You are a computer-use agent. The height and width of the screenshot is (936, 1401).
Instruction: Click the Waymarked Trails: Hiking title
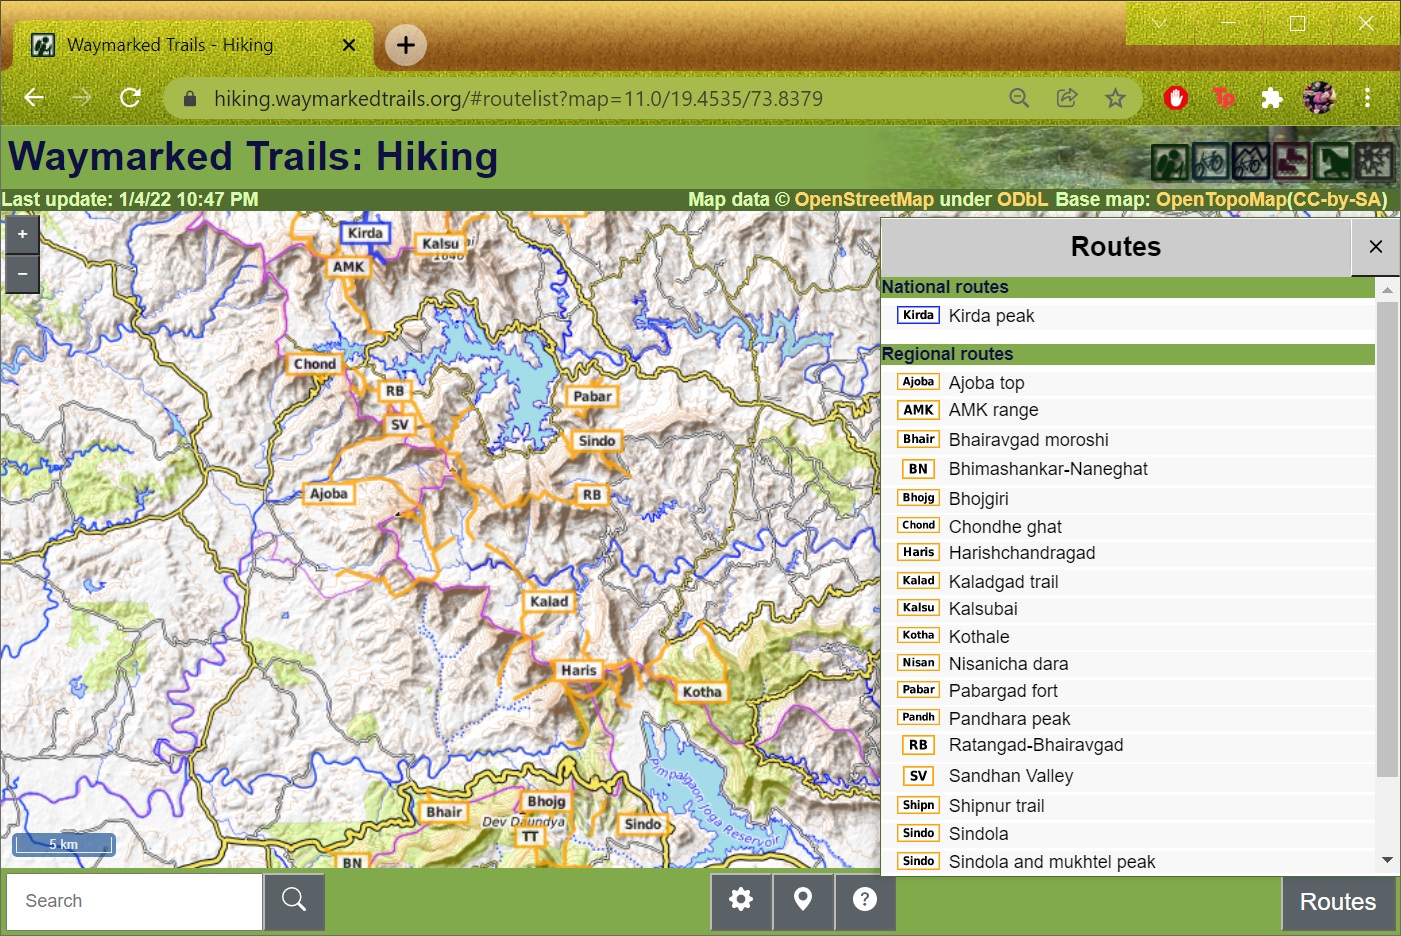(253, 157)
